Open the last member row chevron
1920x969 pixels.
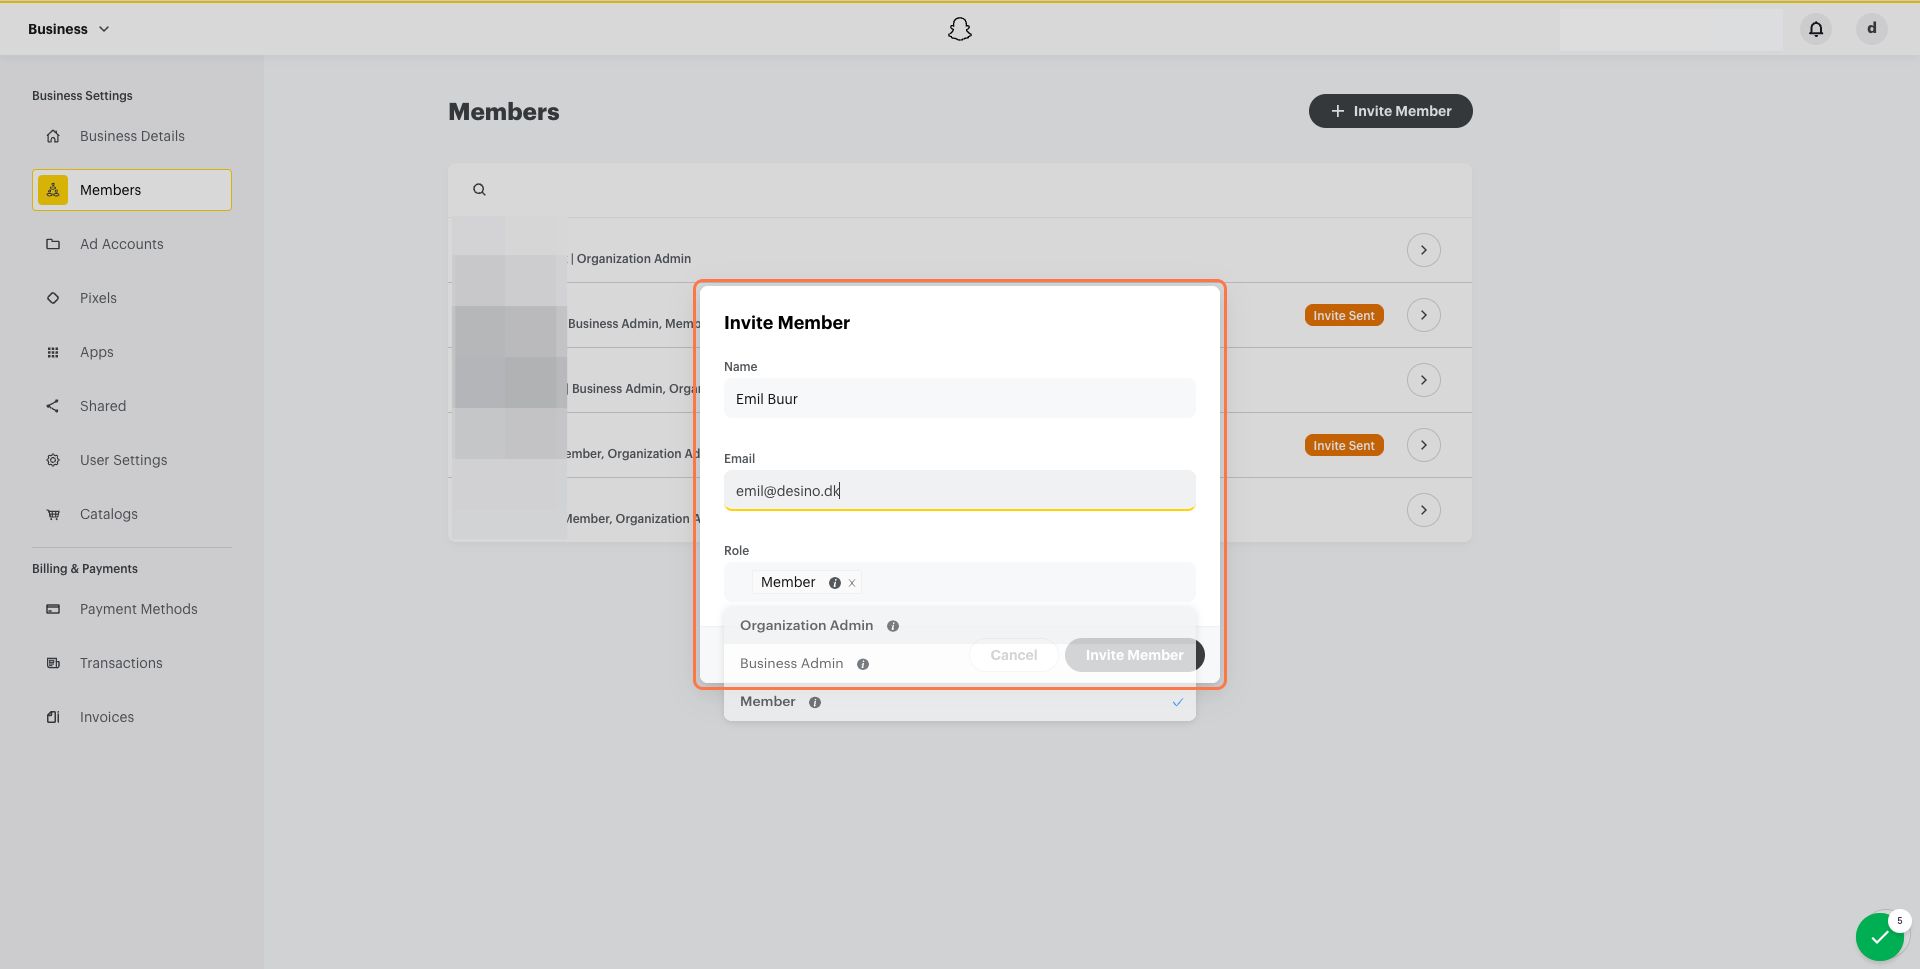point(1423,510)
